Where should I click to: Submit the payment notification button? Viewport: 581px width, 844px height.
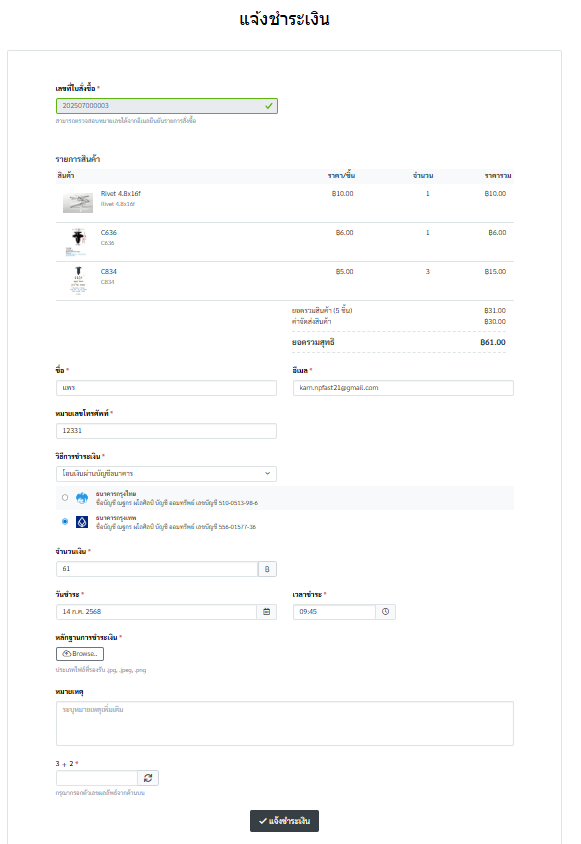coord(284,821)
